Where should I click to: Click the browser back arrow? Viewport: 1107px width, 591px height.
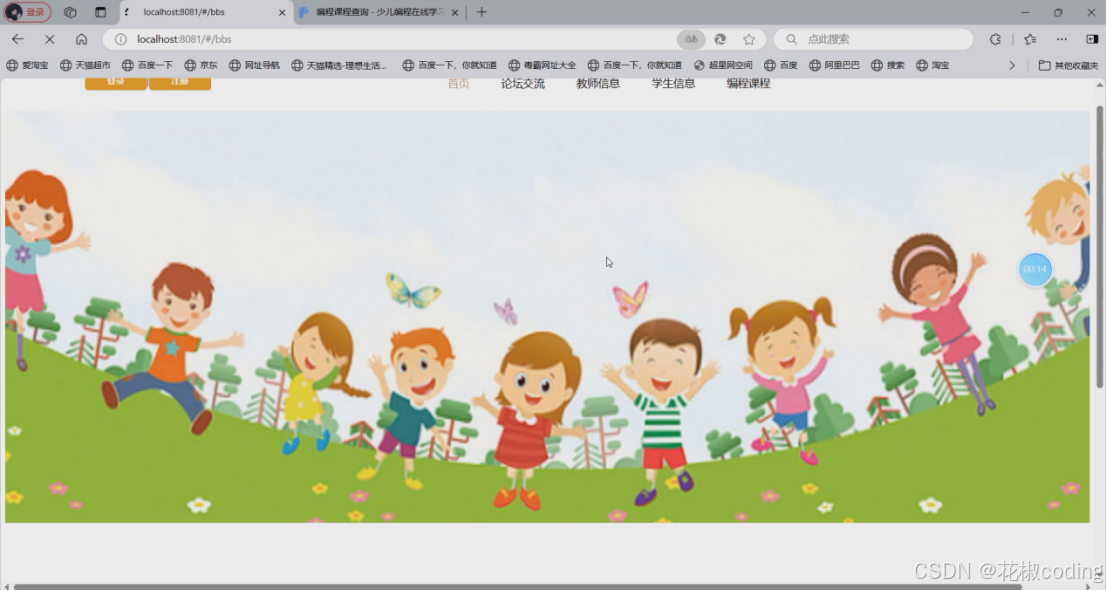[17, 39]
